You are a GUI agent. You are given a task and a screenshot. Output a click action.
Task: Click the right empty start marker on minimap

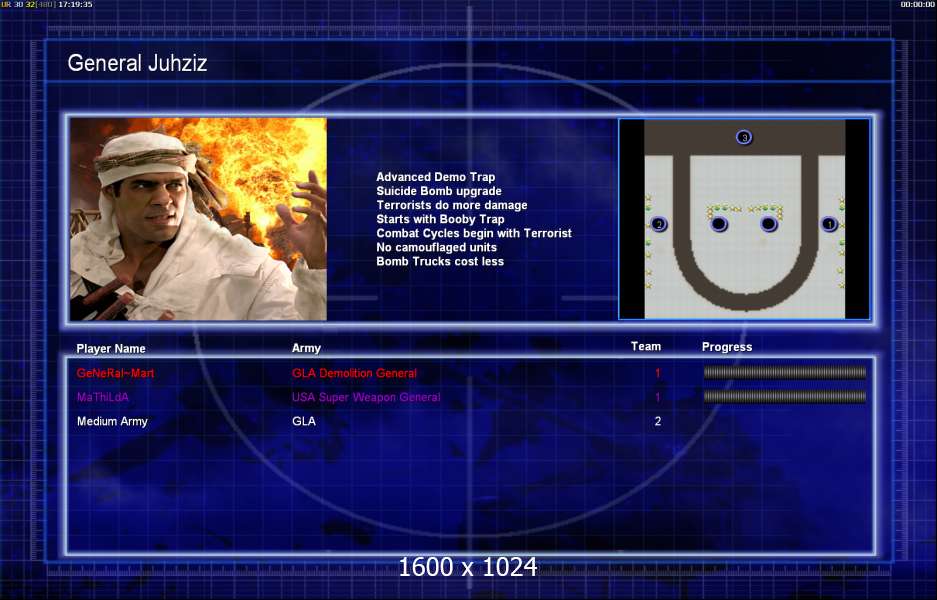pos(768,224)
